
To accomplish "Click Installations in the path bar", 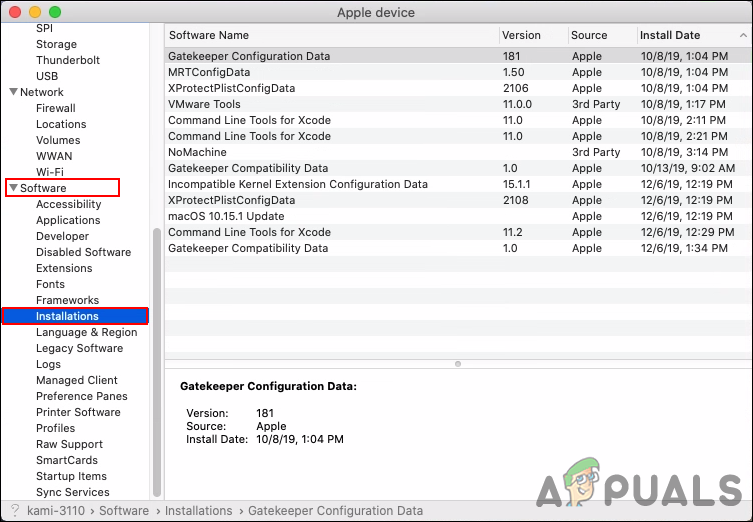I will [x=198, y=510].
